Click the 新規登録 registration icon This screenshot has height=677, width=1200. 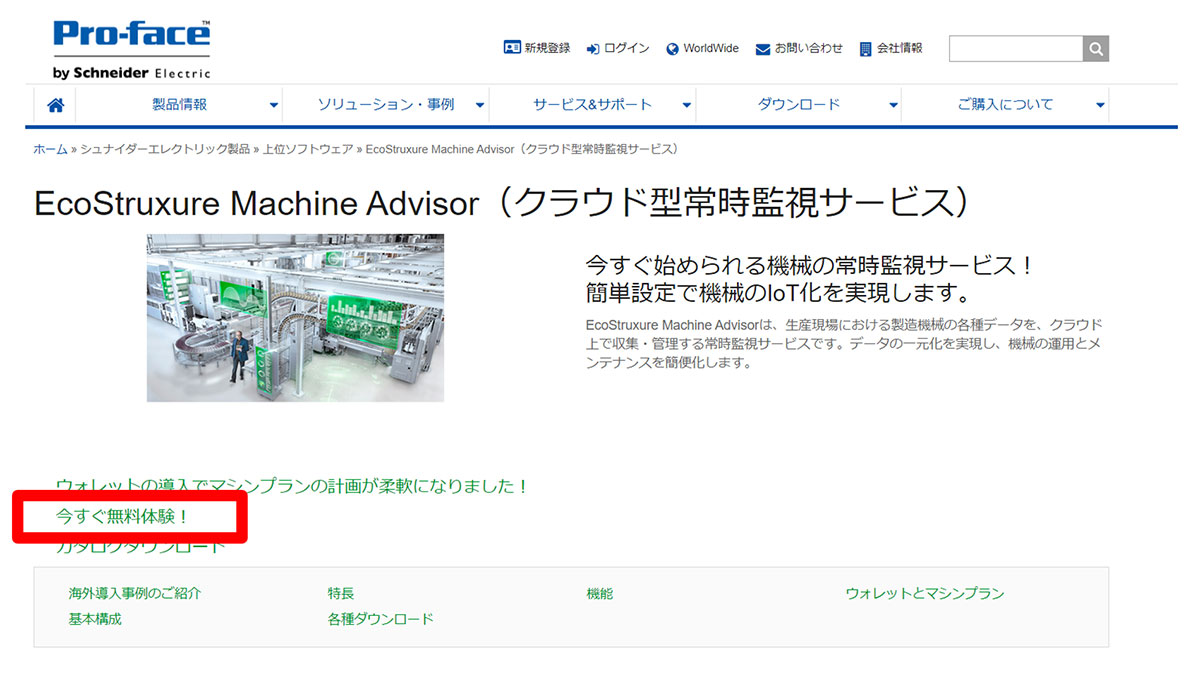point(512,48)
